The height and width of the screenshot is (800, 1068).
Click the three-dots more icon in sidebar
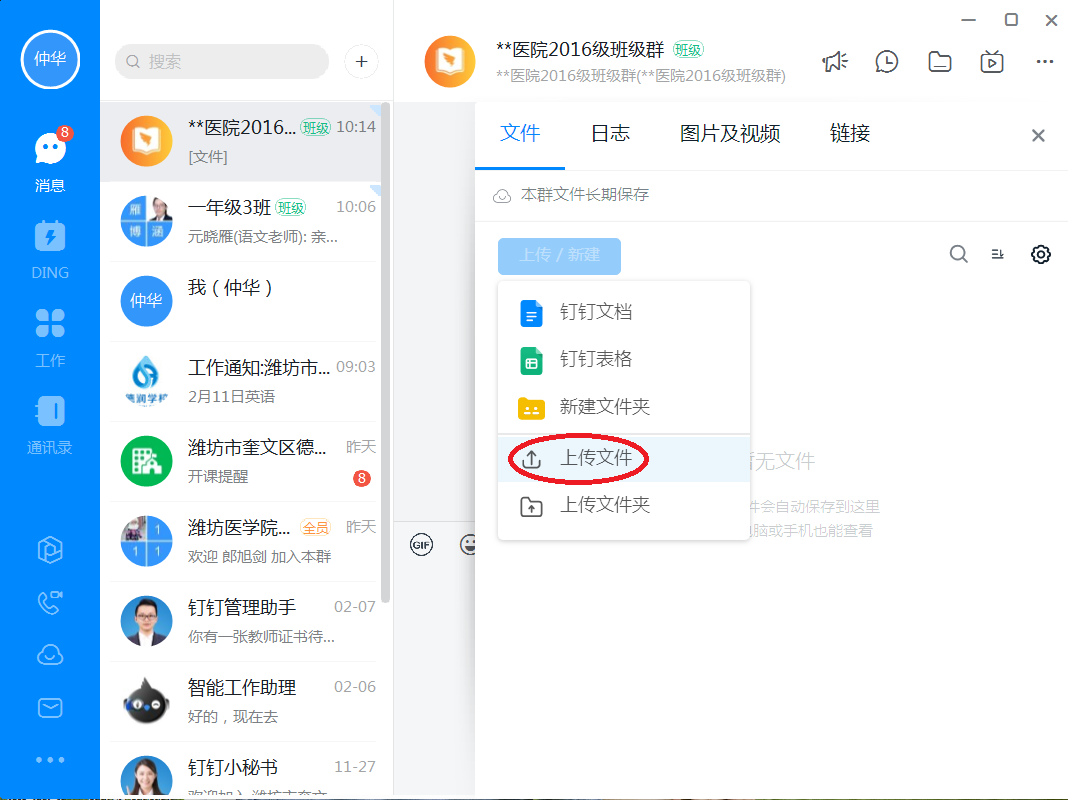pos(50,760)
